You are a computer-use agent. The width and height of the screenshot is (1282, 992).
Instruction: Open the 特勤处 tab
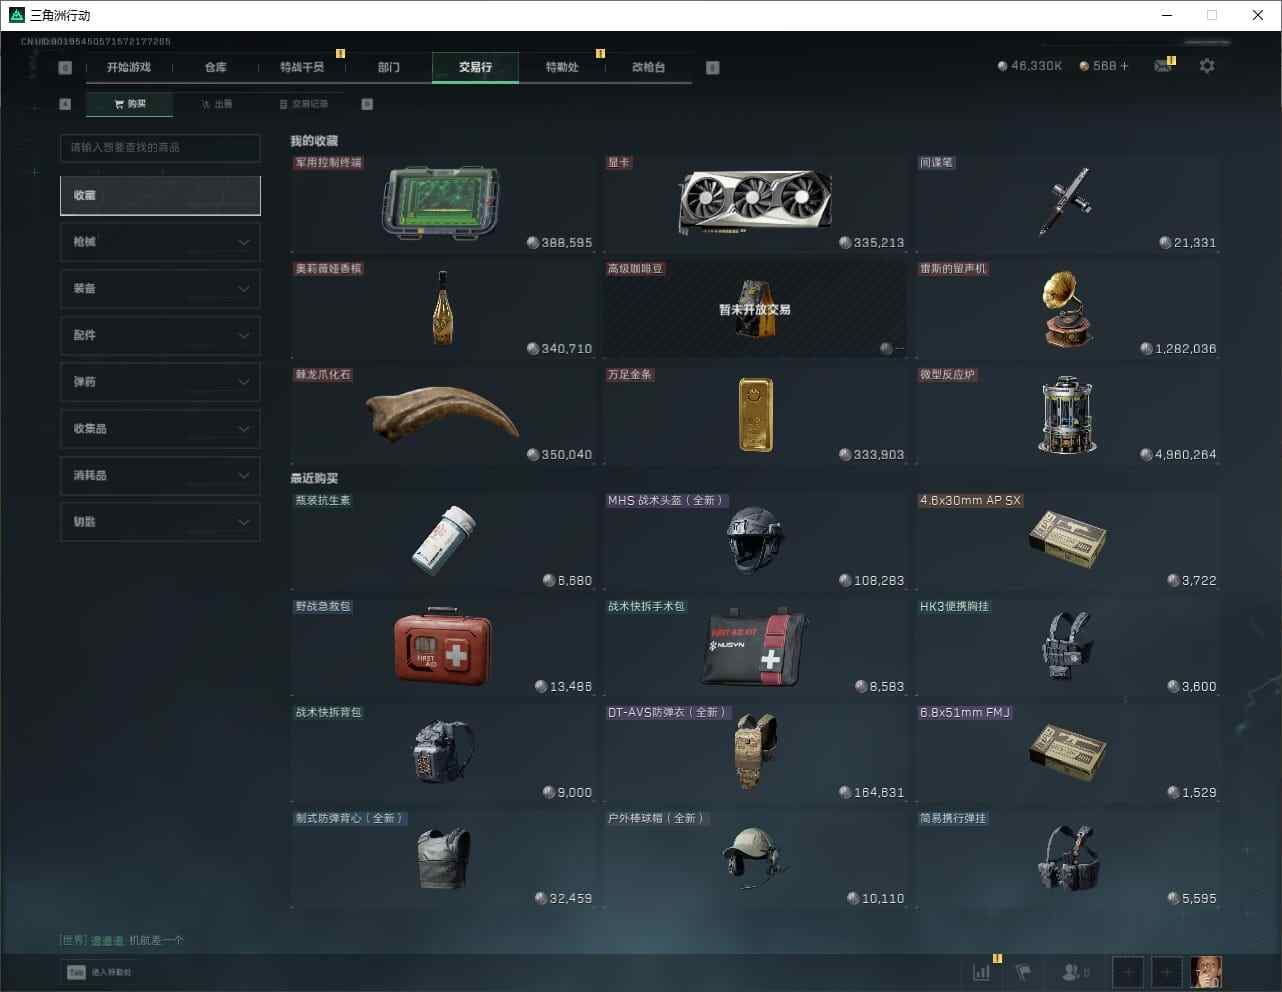tap(562, 67)
